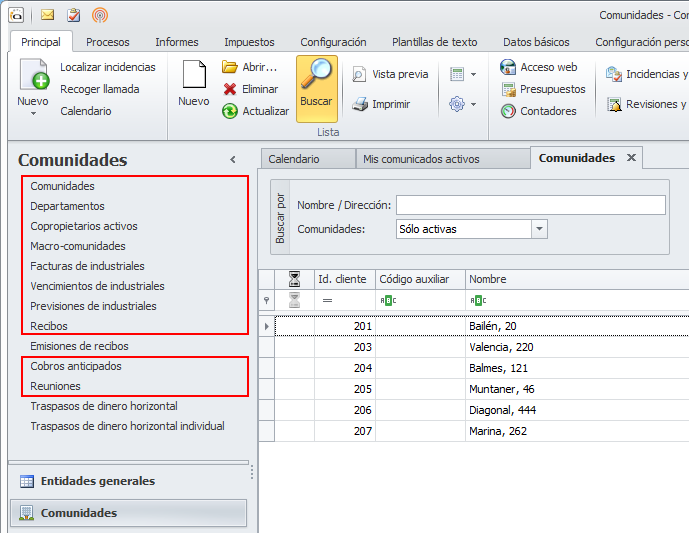Image resolution: width=689 pixels, height=533 pixels.
Task: Click the navigation pane splitter dots
Action: click(x=252, y=473)
